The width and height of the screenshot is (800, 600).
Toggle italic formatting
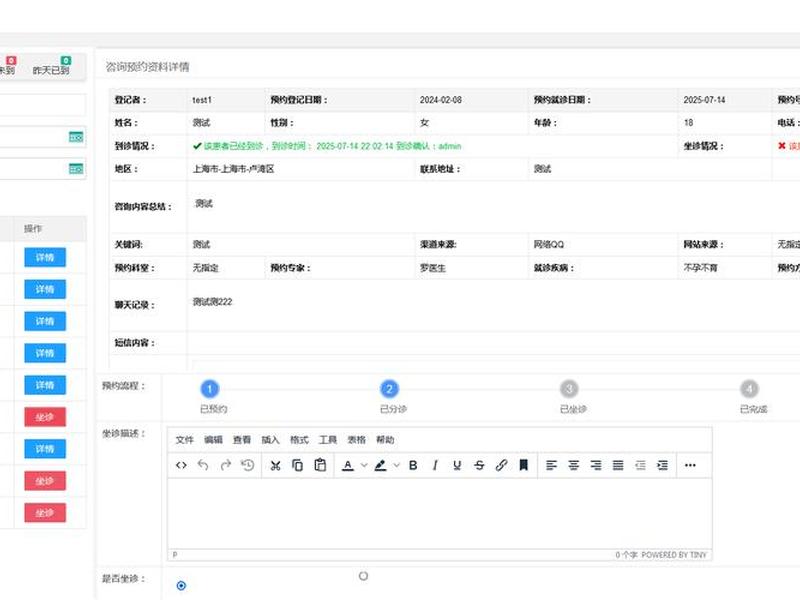[x=435, y=465]
